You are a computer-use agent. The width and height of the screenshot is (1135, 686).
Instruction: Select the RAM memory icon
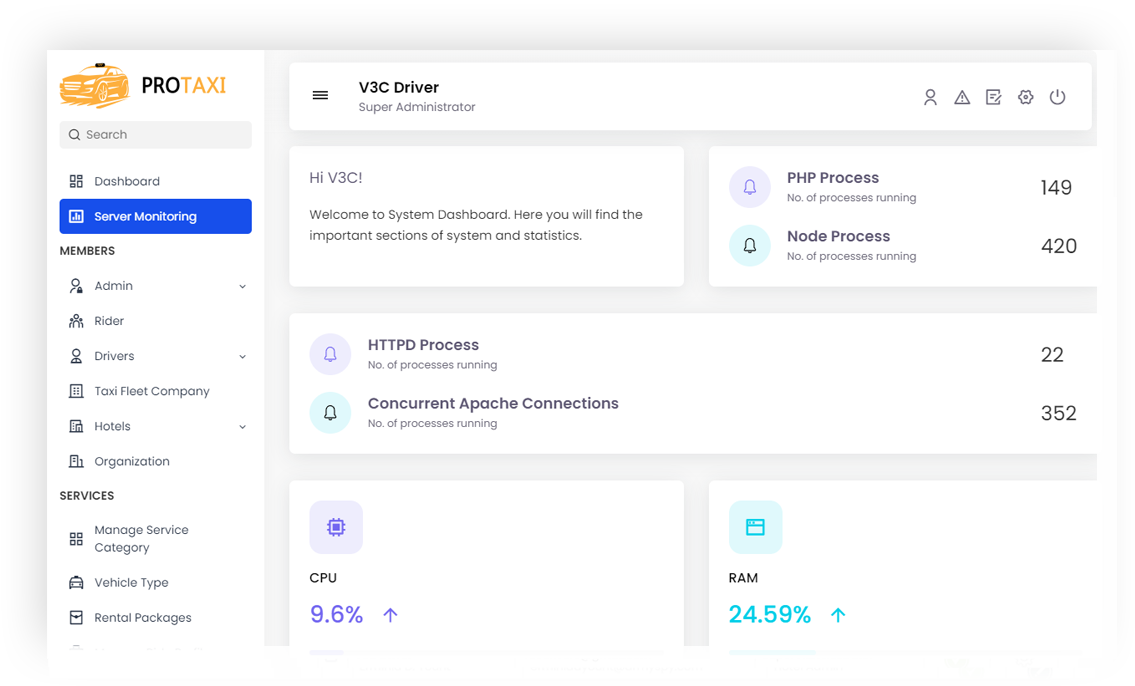pos(756,527)
